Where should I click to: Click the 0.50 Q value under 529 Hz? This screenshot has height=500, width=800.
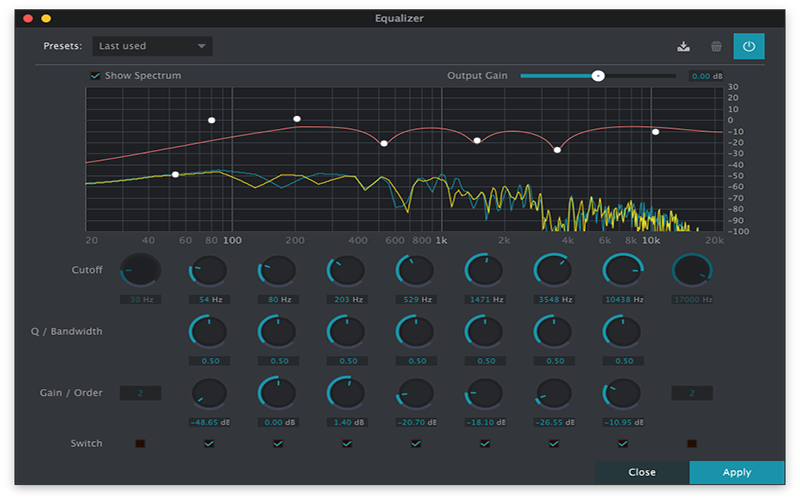click(x=416, y=361)
